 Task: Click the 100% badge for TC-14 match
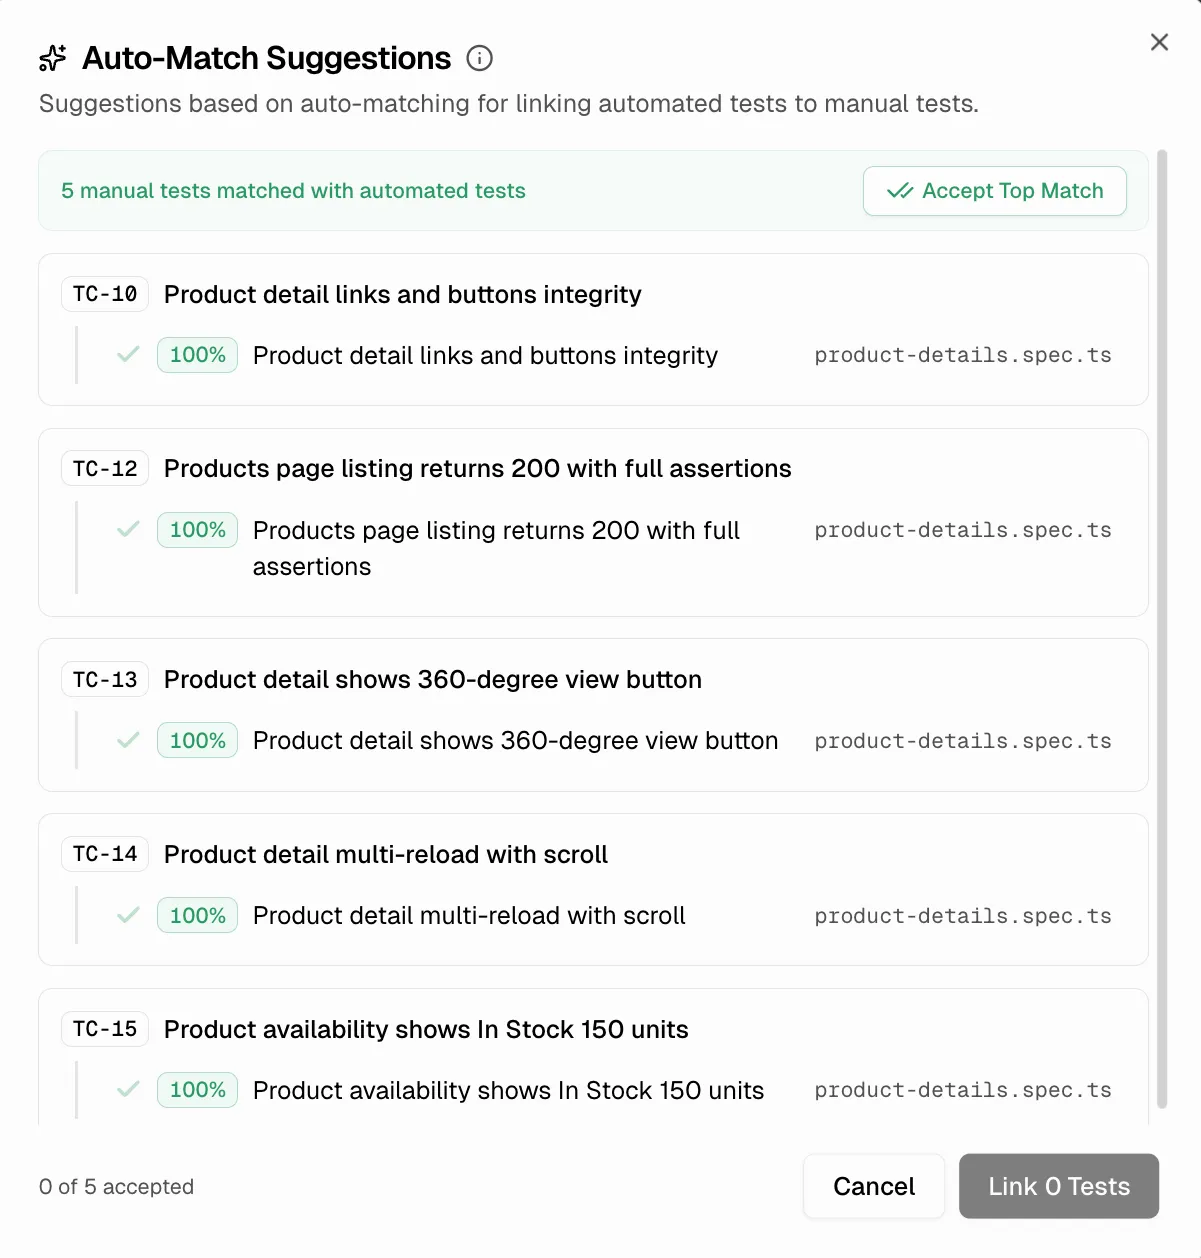tap(197, 916)
